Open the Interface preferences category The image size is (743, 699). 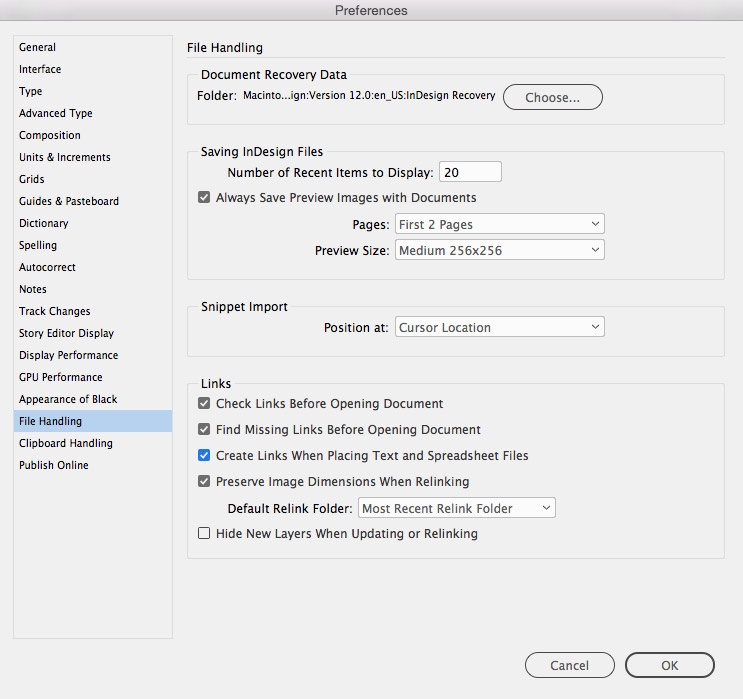(40, 69)
